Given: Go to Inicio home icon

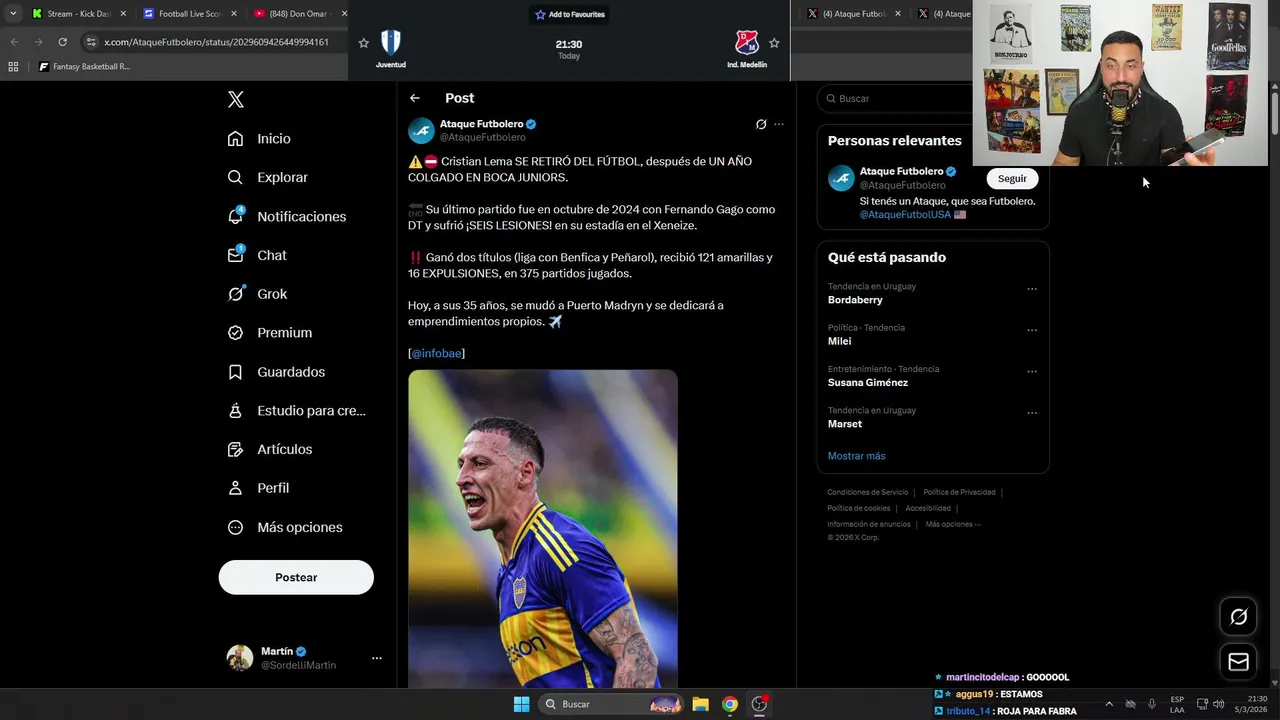Looking at the screenshot, I should point(235,139).
